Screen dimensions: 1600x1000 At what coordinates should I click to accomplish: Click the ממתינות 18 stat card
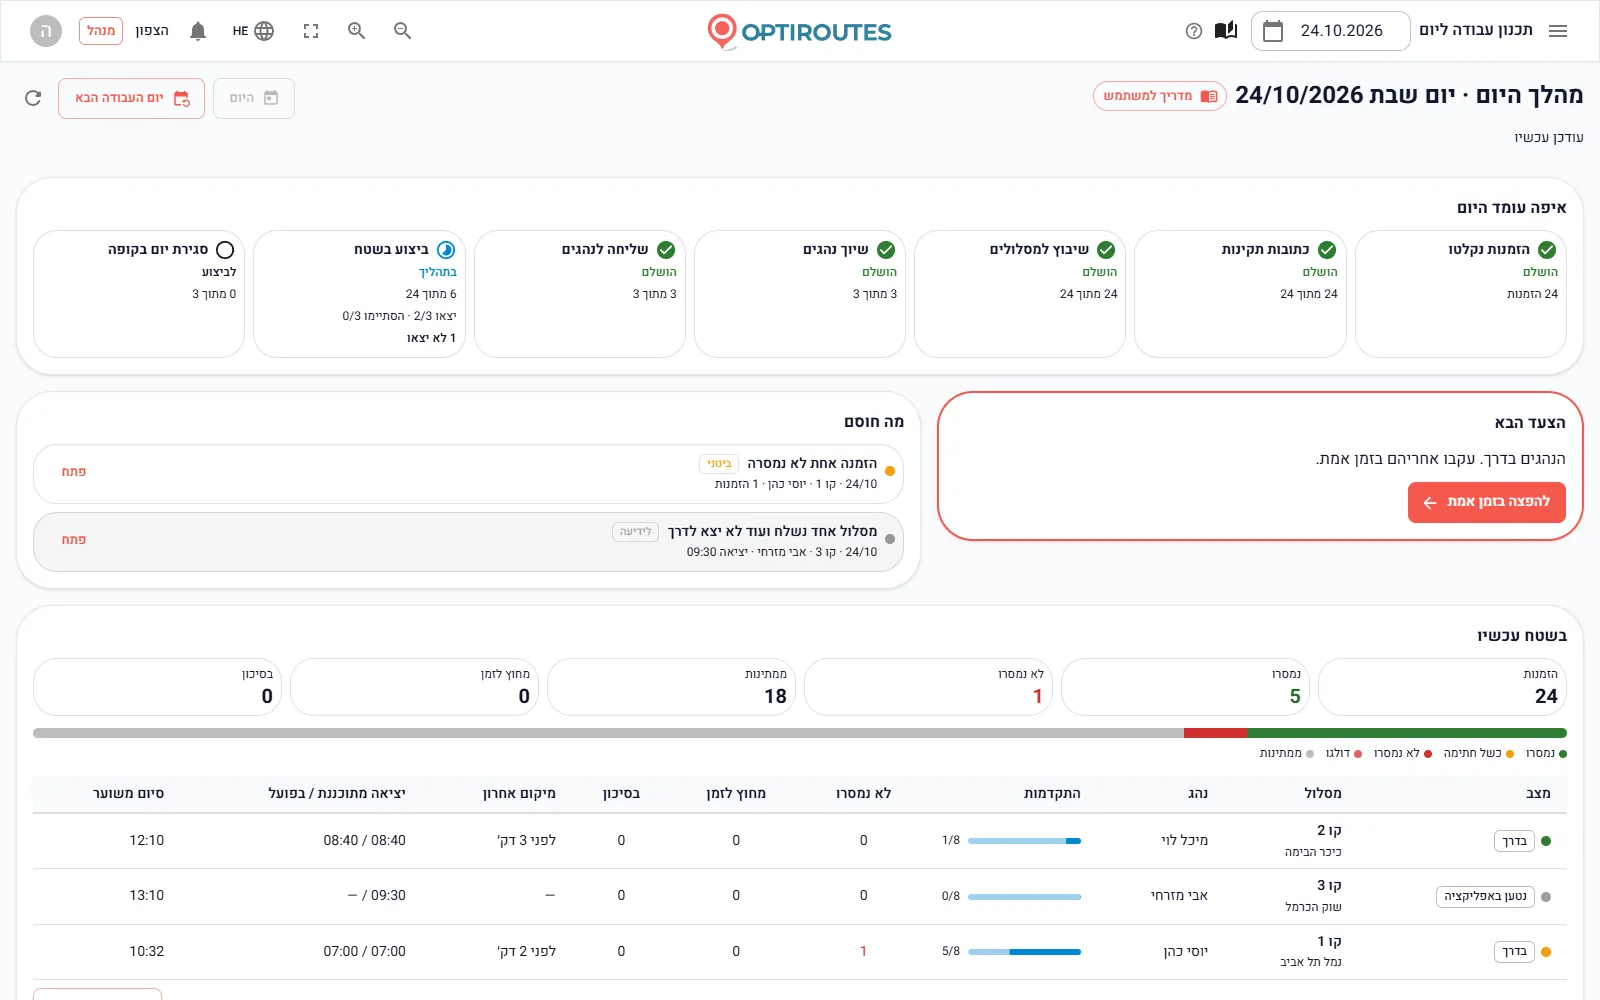tap(671, 687)
